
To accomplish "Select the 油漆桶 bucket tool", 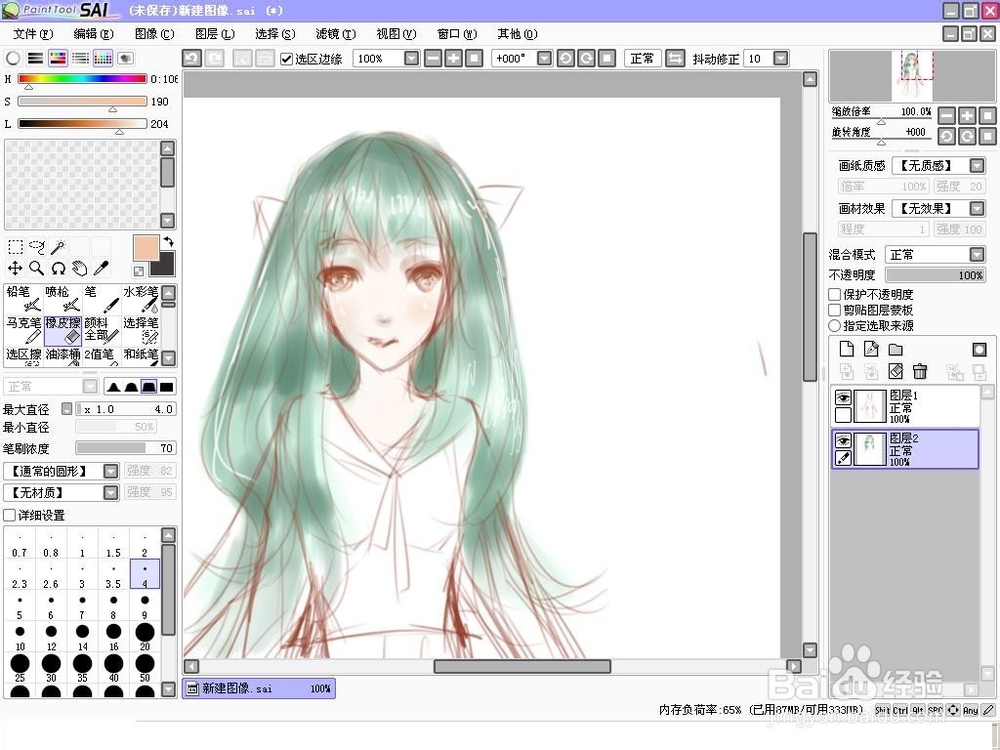I will point(62,356).
